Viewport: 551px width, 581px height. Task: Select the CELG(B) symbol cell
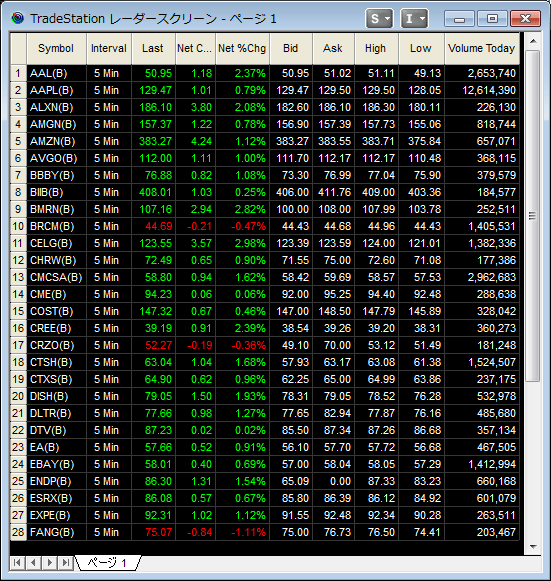point(56,243)
